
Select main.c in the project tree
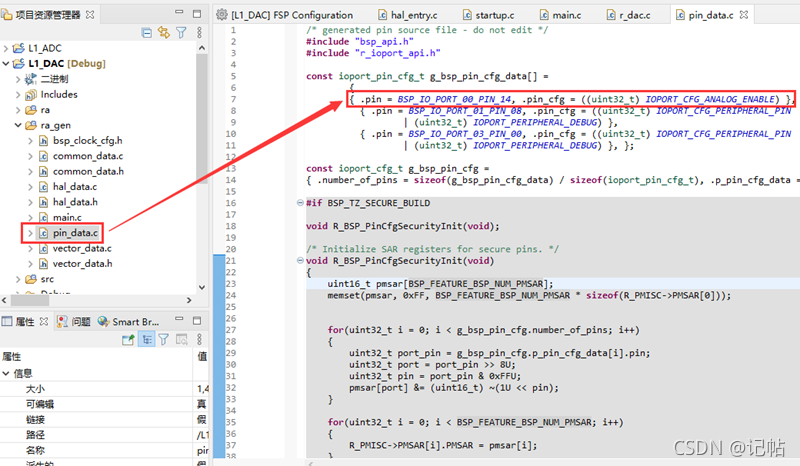click(x=67, y=218)
